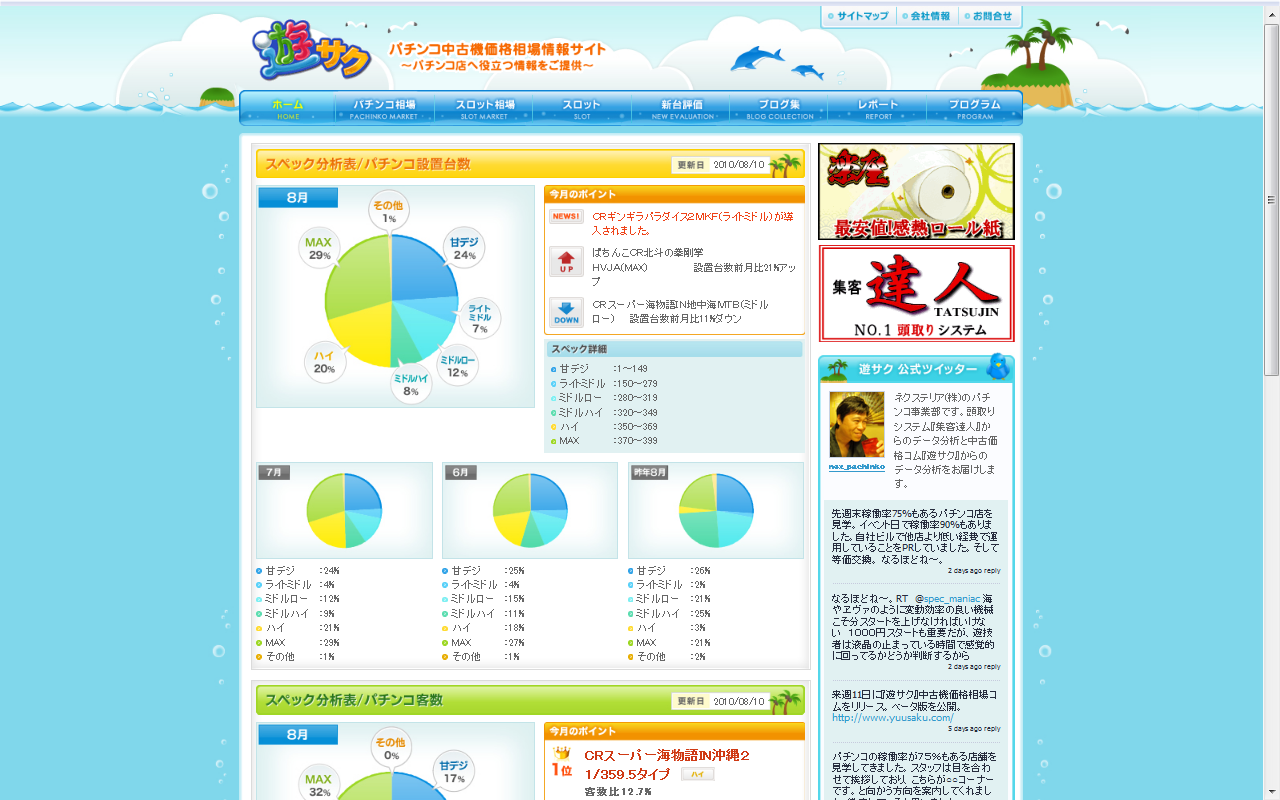Image resolution: width=1280 pixels, height=800 pixels.
Task: Click the nex_pachinko profile photo
Action: [857, 425]
